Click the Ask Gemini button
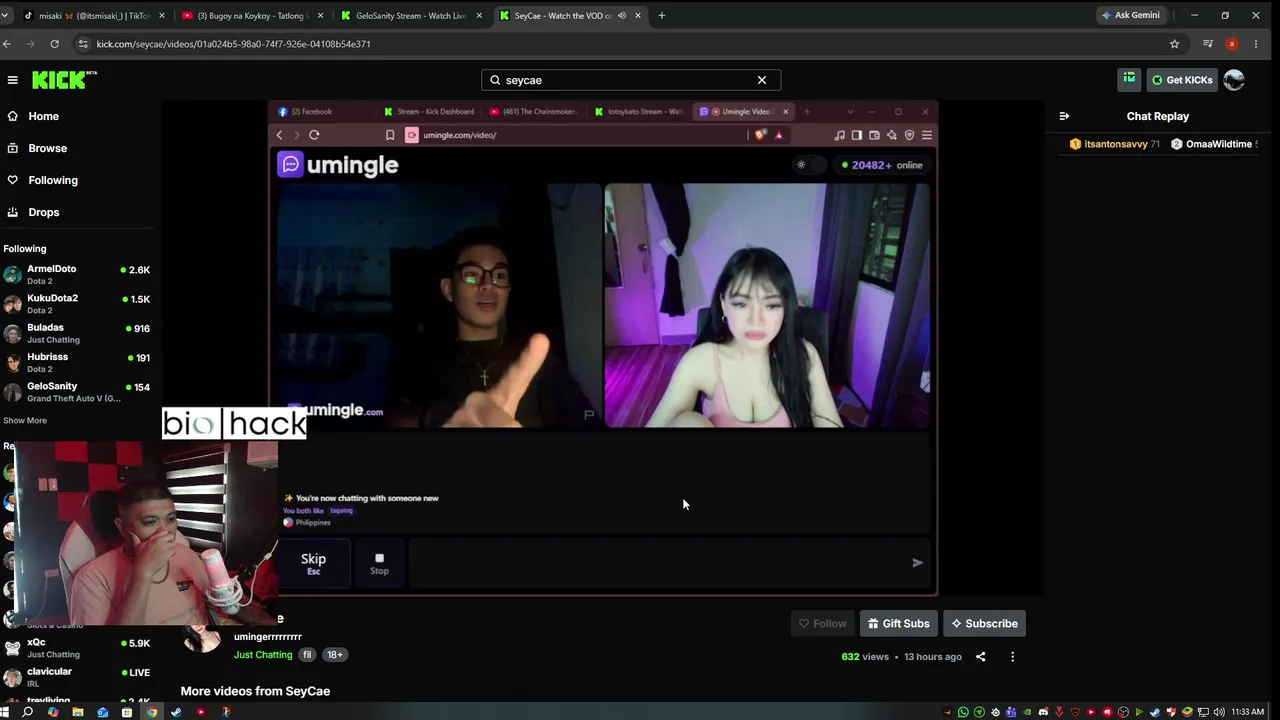Viewport: 1280px width, 720px height. (1131, 16)
